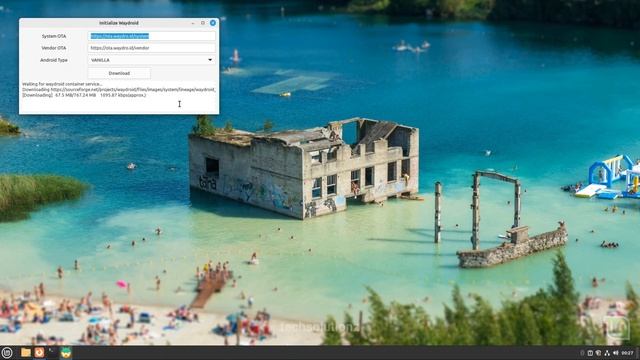
Task: Click the Vendor OTA label
Action: coord(54,48)
